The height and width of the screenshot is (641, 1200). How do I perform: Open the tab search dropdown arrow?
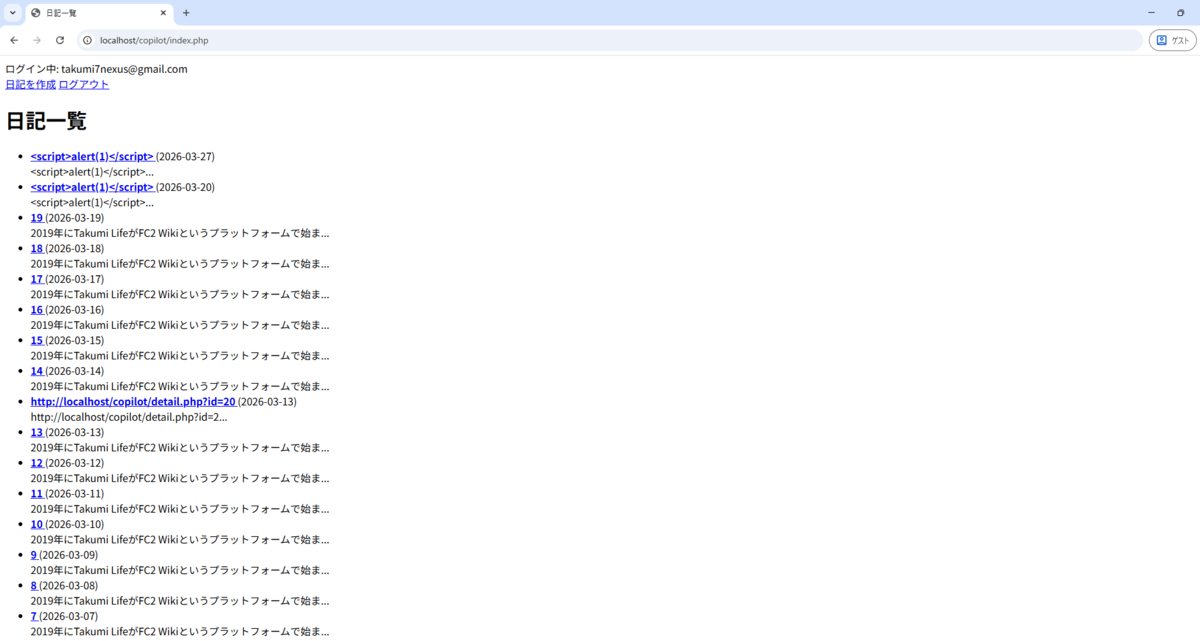pos(12,13)
